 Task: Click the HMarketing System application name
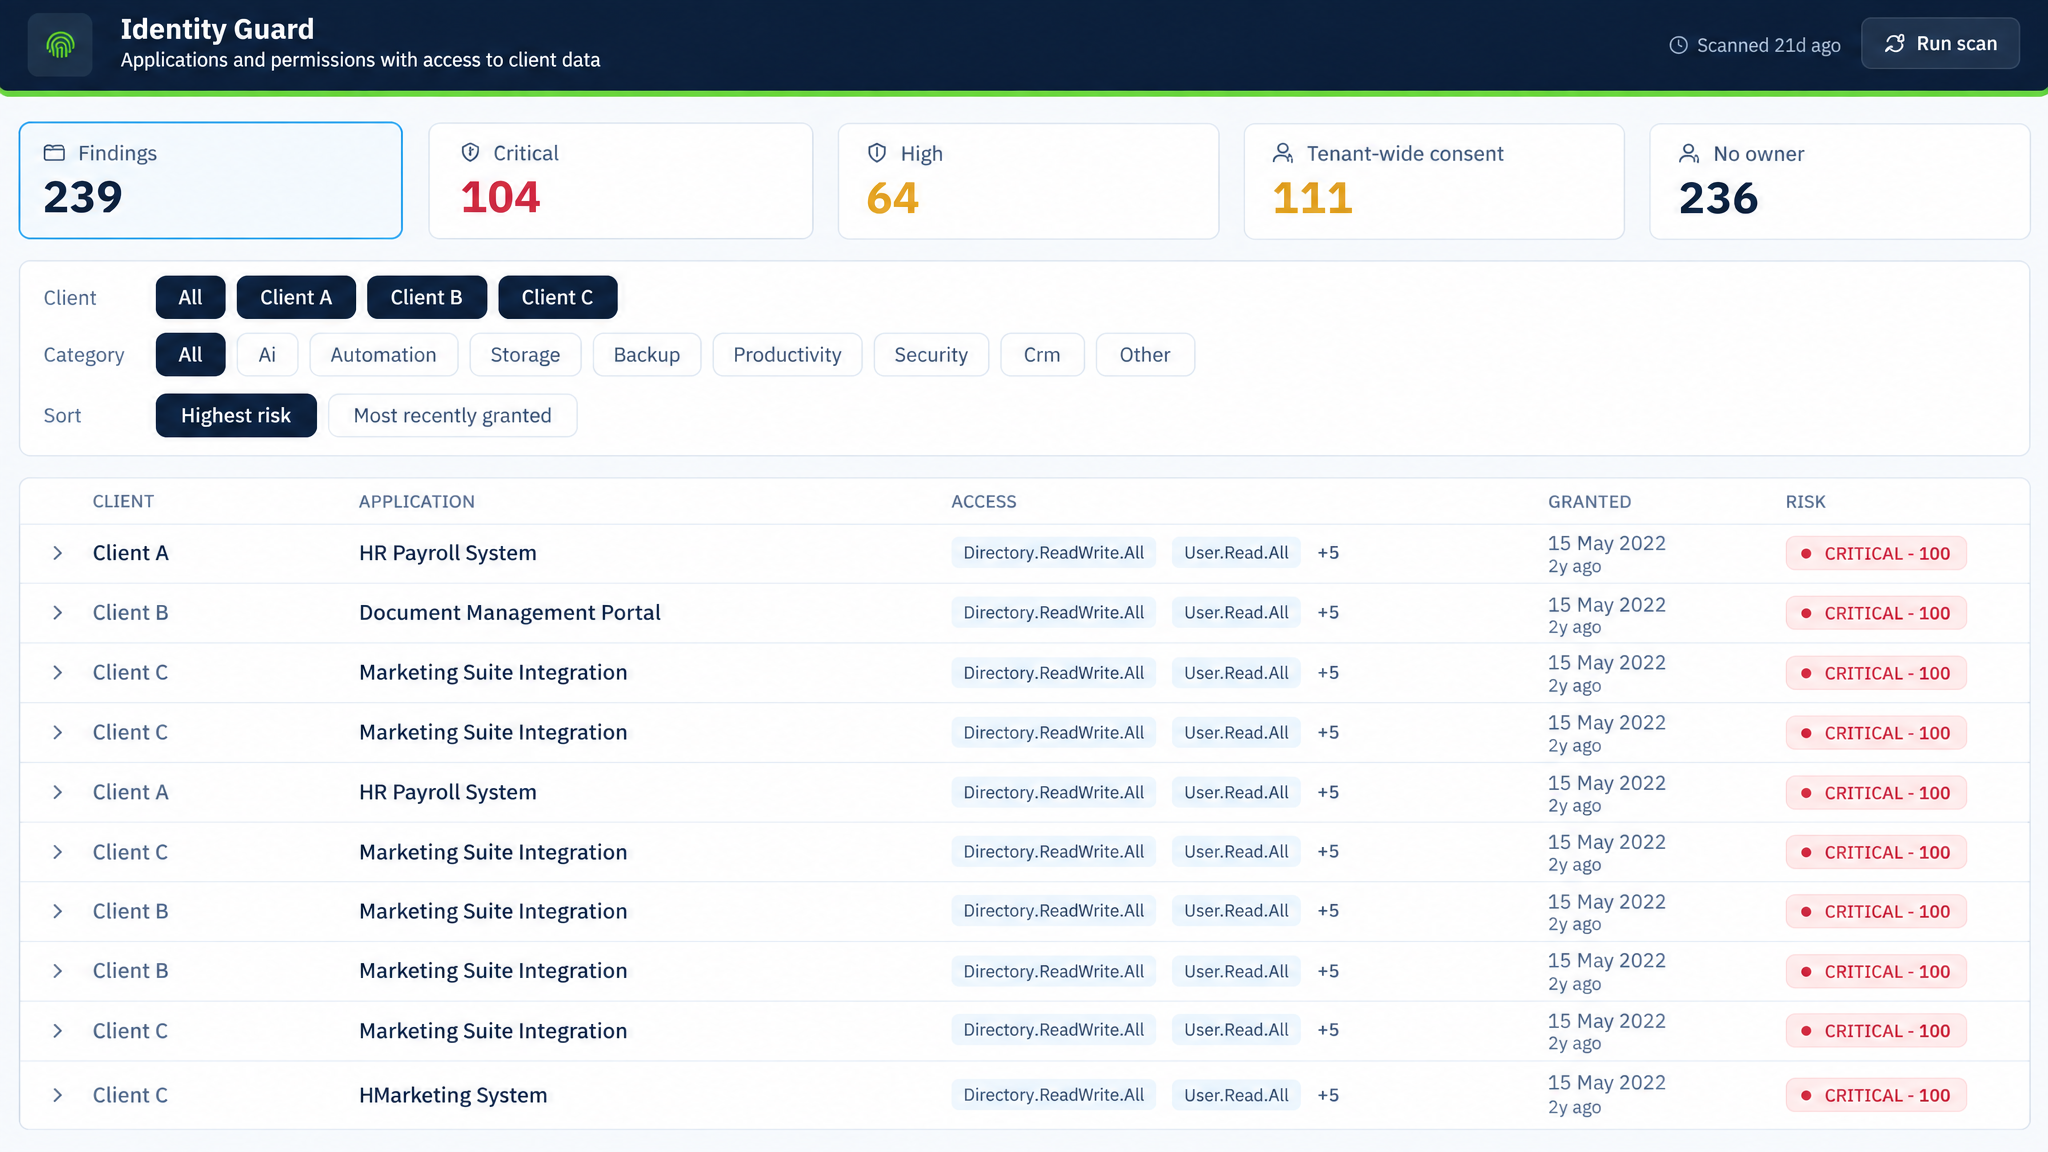tap(453, 1095)
